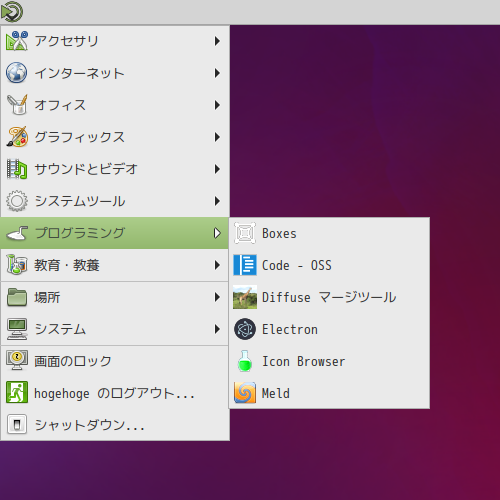
Task: Select the highlighted プログラミング category
Action: pyautogui.click(x=115, y=233)
